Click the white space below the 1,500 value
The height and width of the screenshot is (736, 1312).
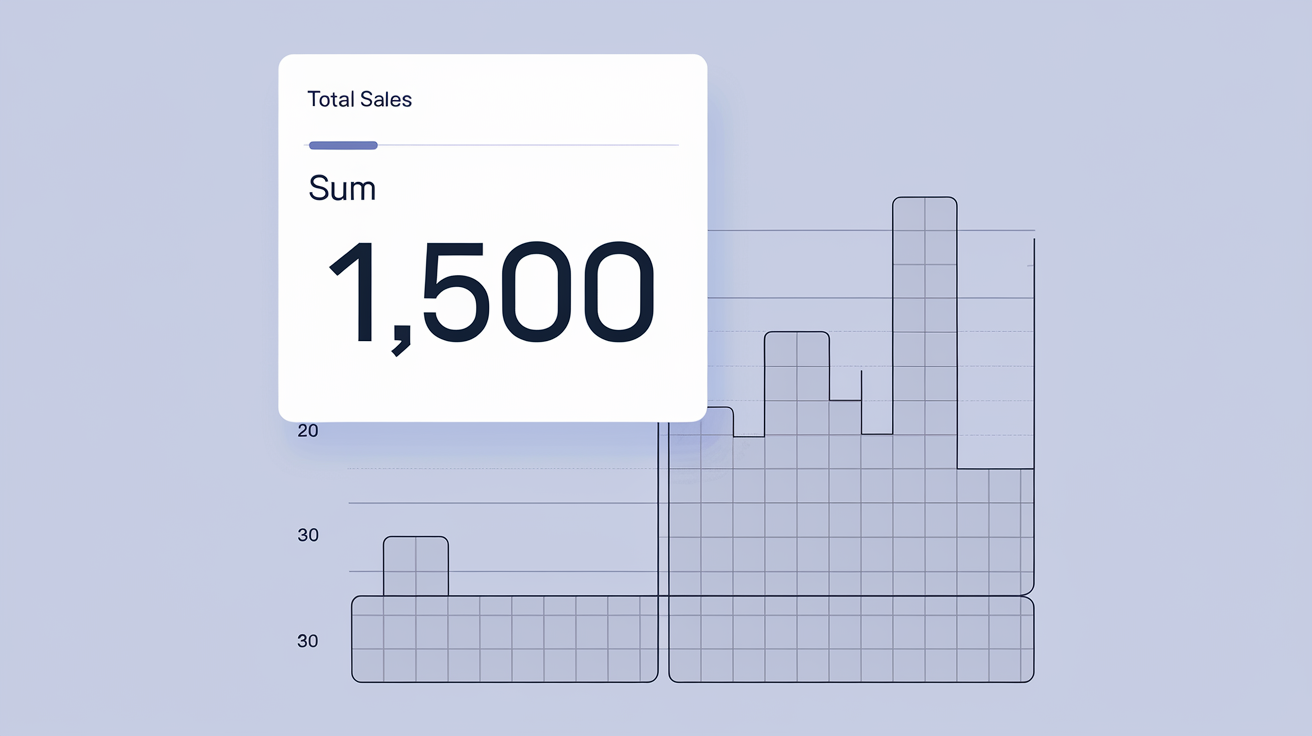(491, 390)
